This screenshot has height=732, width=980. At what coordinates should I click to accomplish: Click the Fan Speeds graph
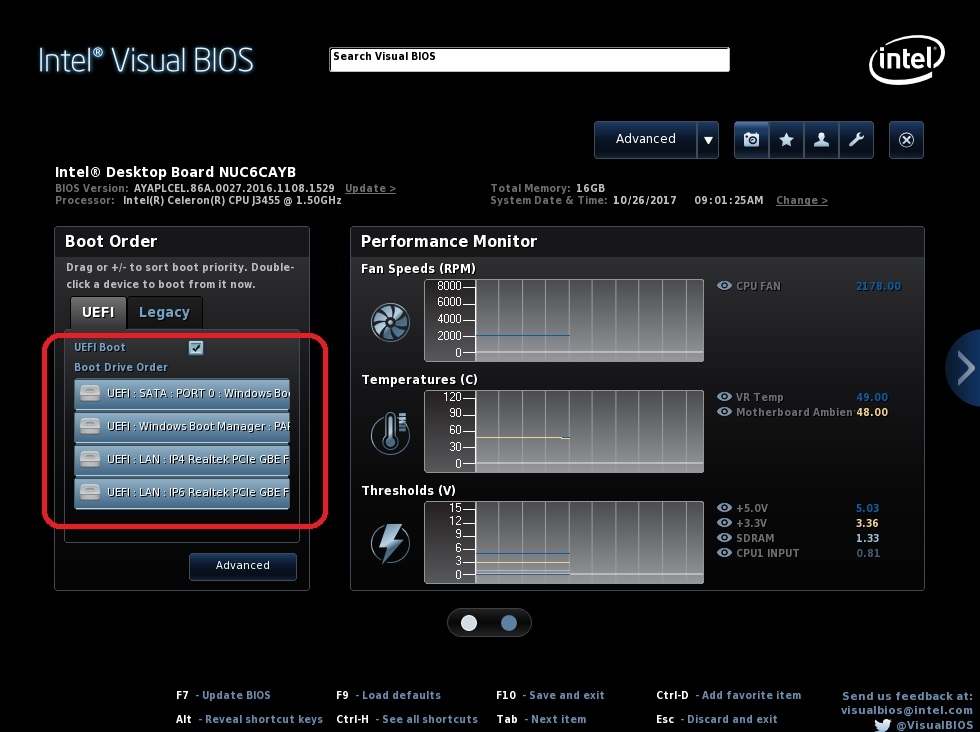[564, 320]
